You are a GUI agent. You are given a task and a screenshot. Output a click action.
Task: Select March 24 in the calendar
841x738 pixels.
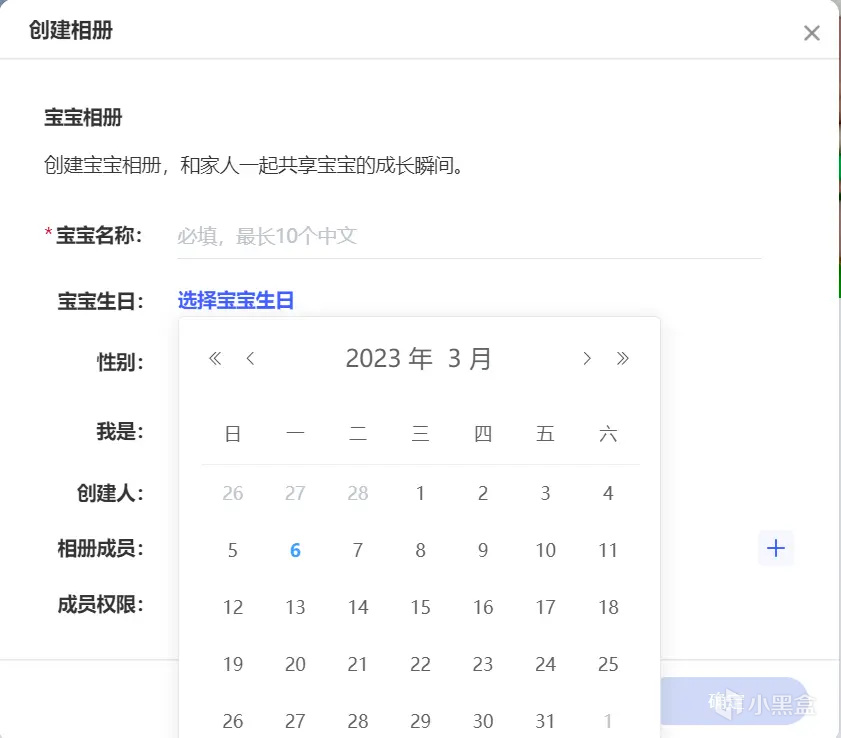(545, 665)
